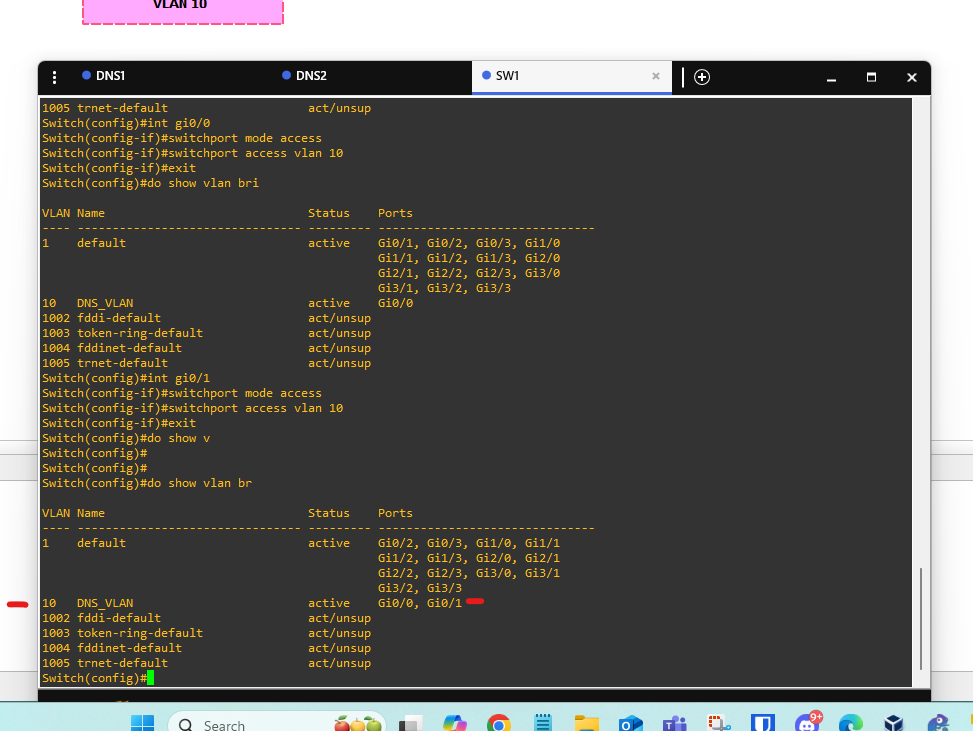Click the 'do show vlan bri' command line
This screenshot has height=731, width=973.
pyautogui.click(x=150, y=183)
